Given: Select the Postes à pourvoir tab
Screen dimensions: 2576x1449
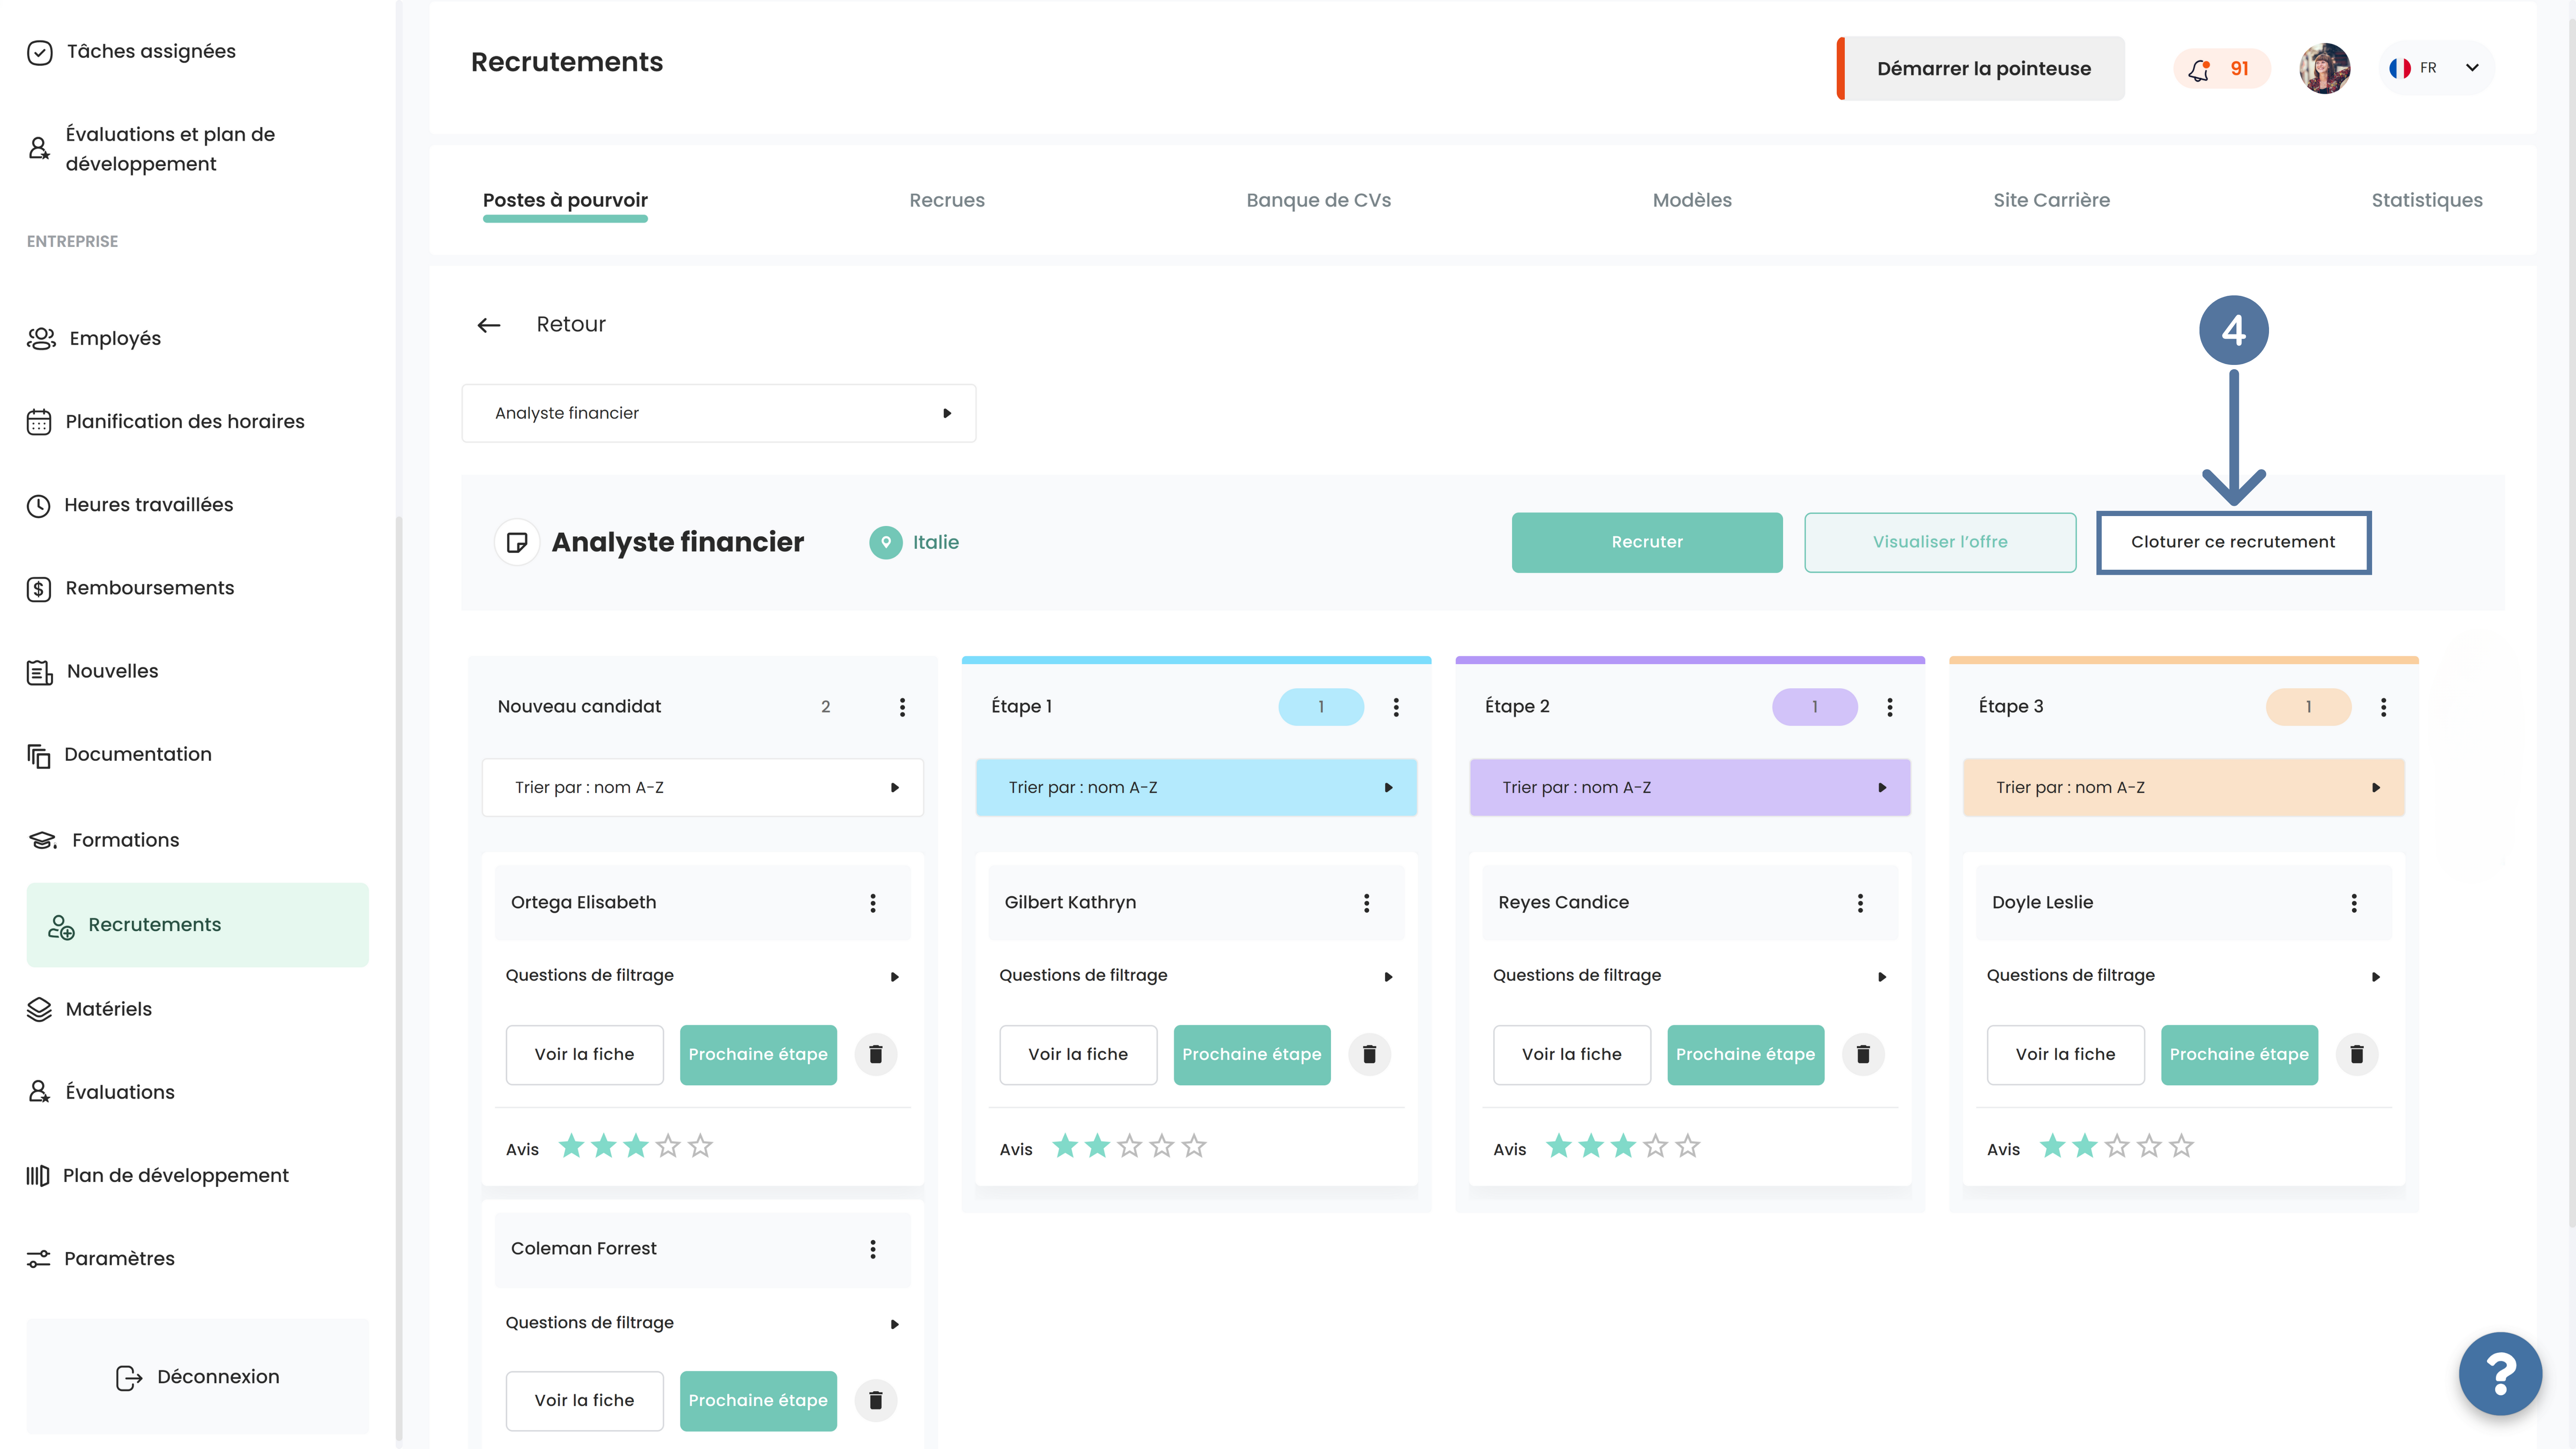Looking at the screenshot, I should pos(565,200).
